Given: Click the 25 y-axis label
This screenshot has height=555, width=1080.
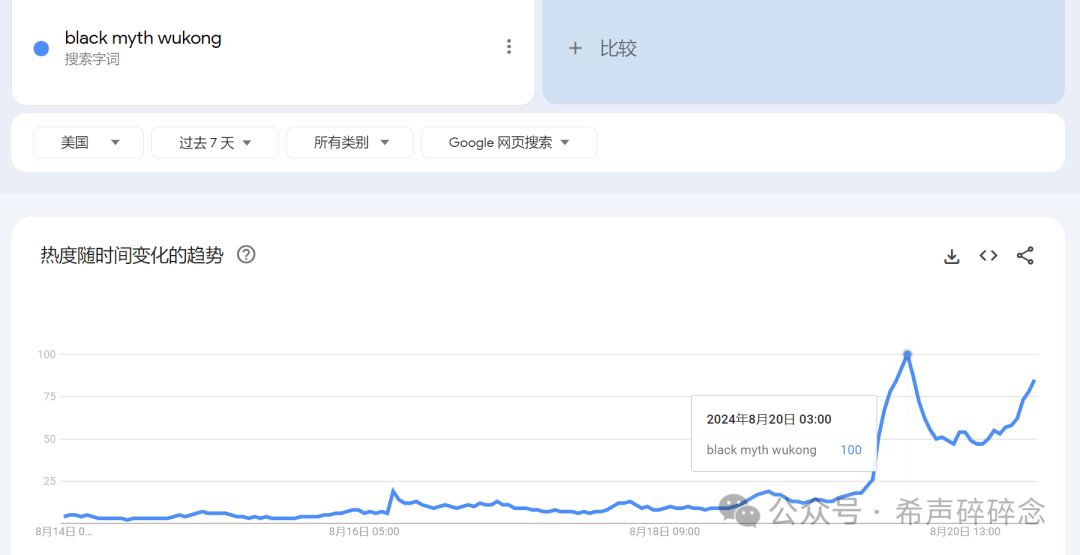Looking at the screenshot, I should [50, 481].
